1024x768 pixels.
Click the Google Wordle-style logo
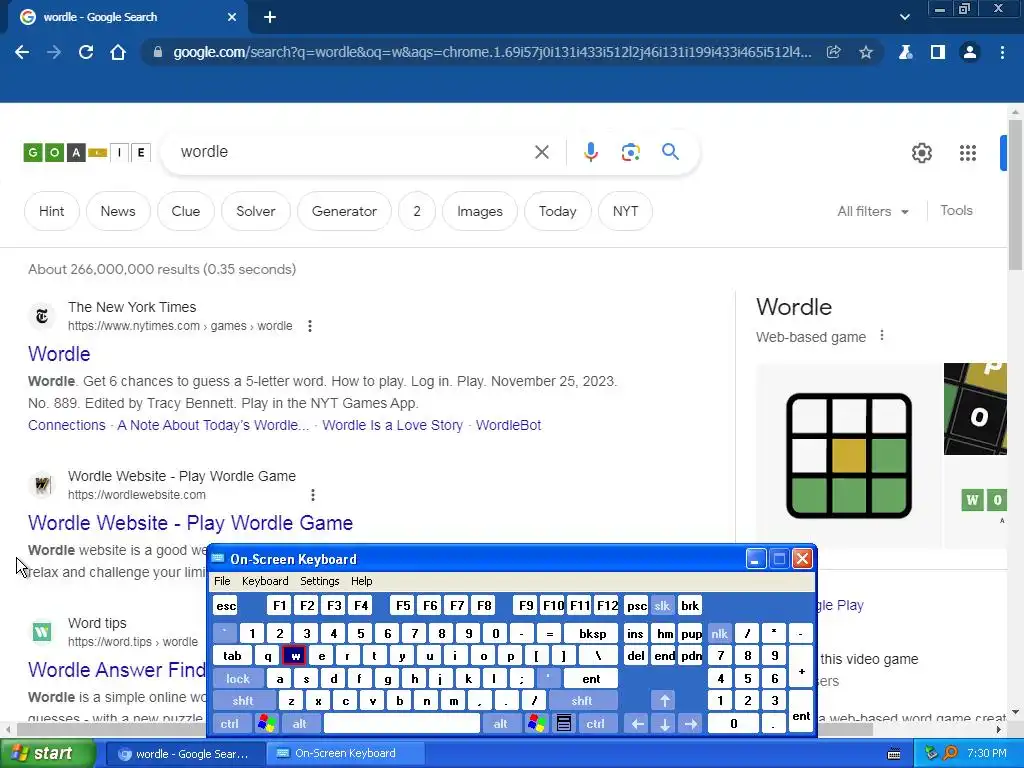point(87,153)
